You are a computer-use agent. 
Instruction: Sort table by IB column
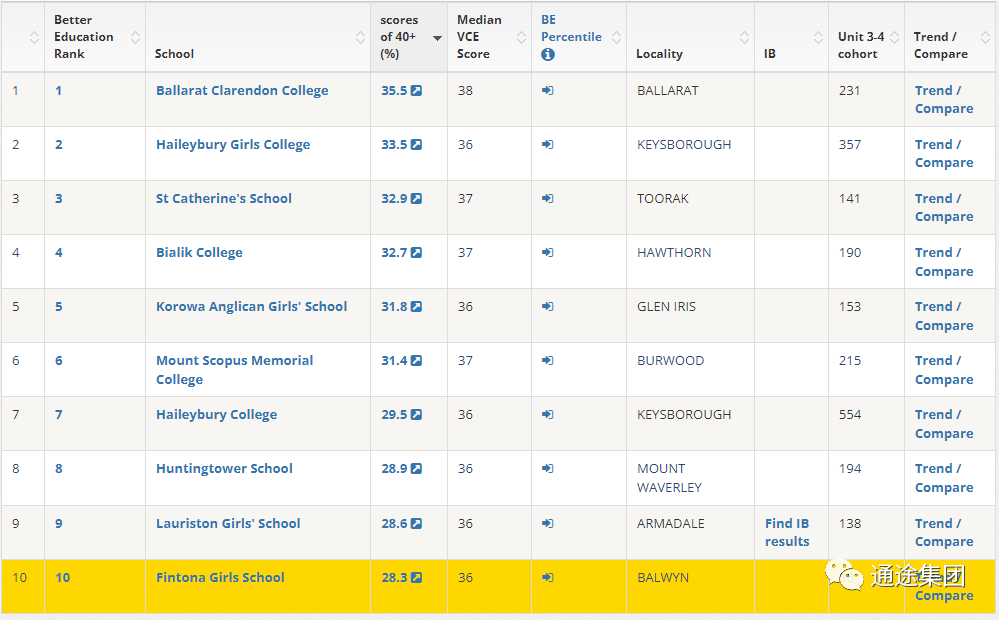coord(818,38)
